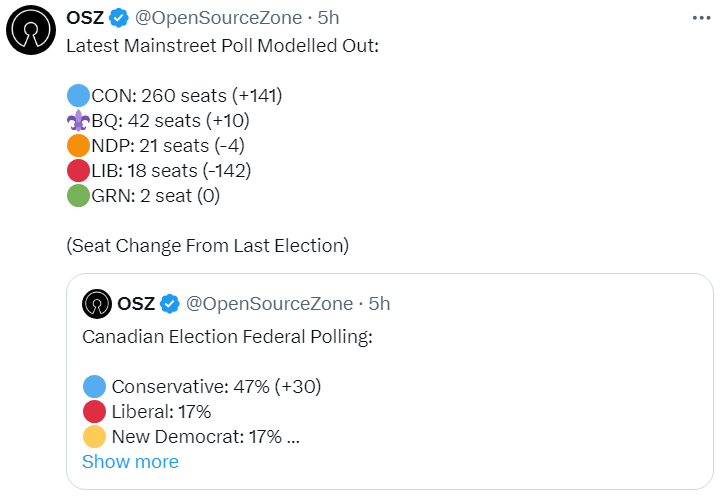Open @OpenSourceZone handle on main tweet

click(218, 18)
